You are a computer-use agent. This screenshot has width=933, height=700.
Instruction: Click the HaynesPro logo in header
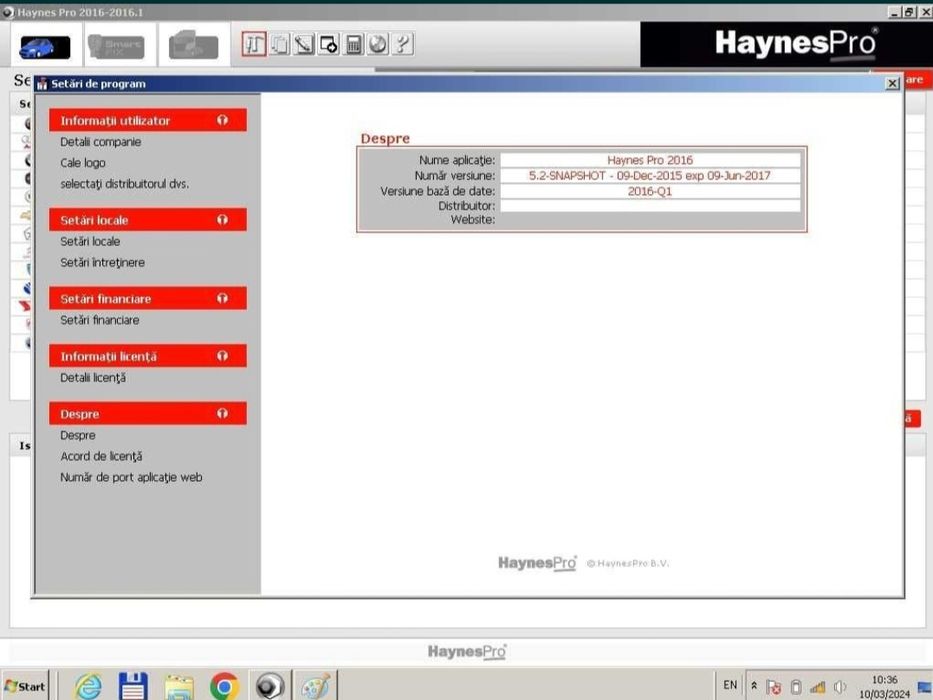point(796,45)
